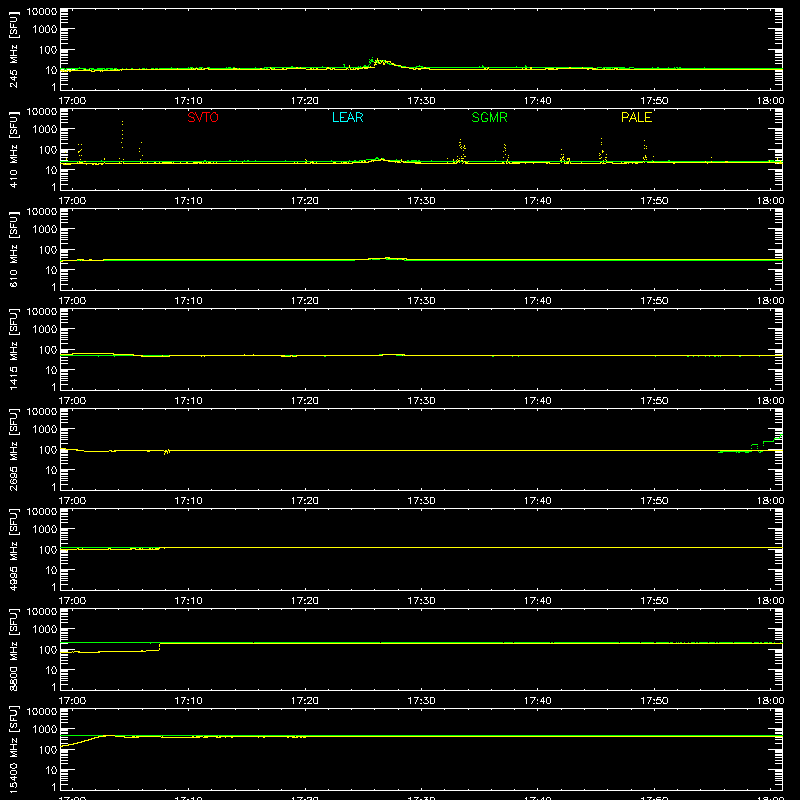Click the 17:50 label under the 610 MHz plot
800x800 pixels.
(654, 301)
